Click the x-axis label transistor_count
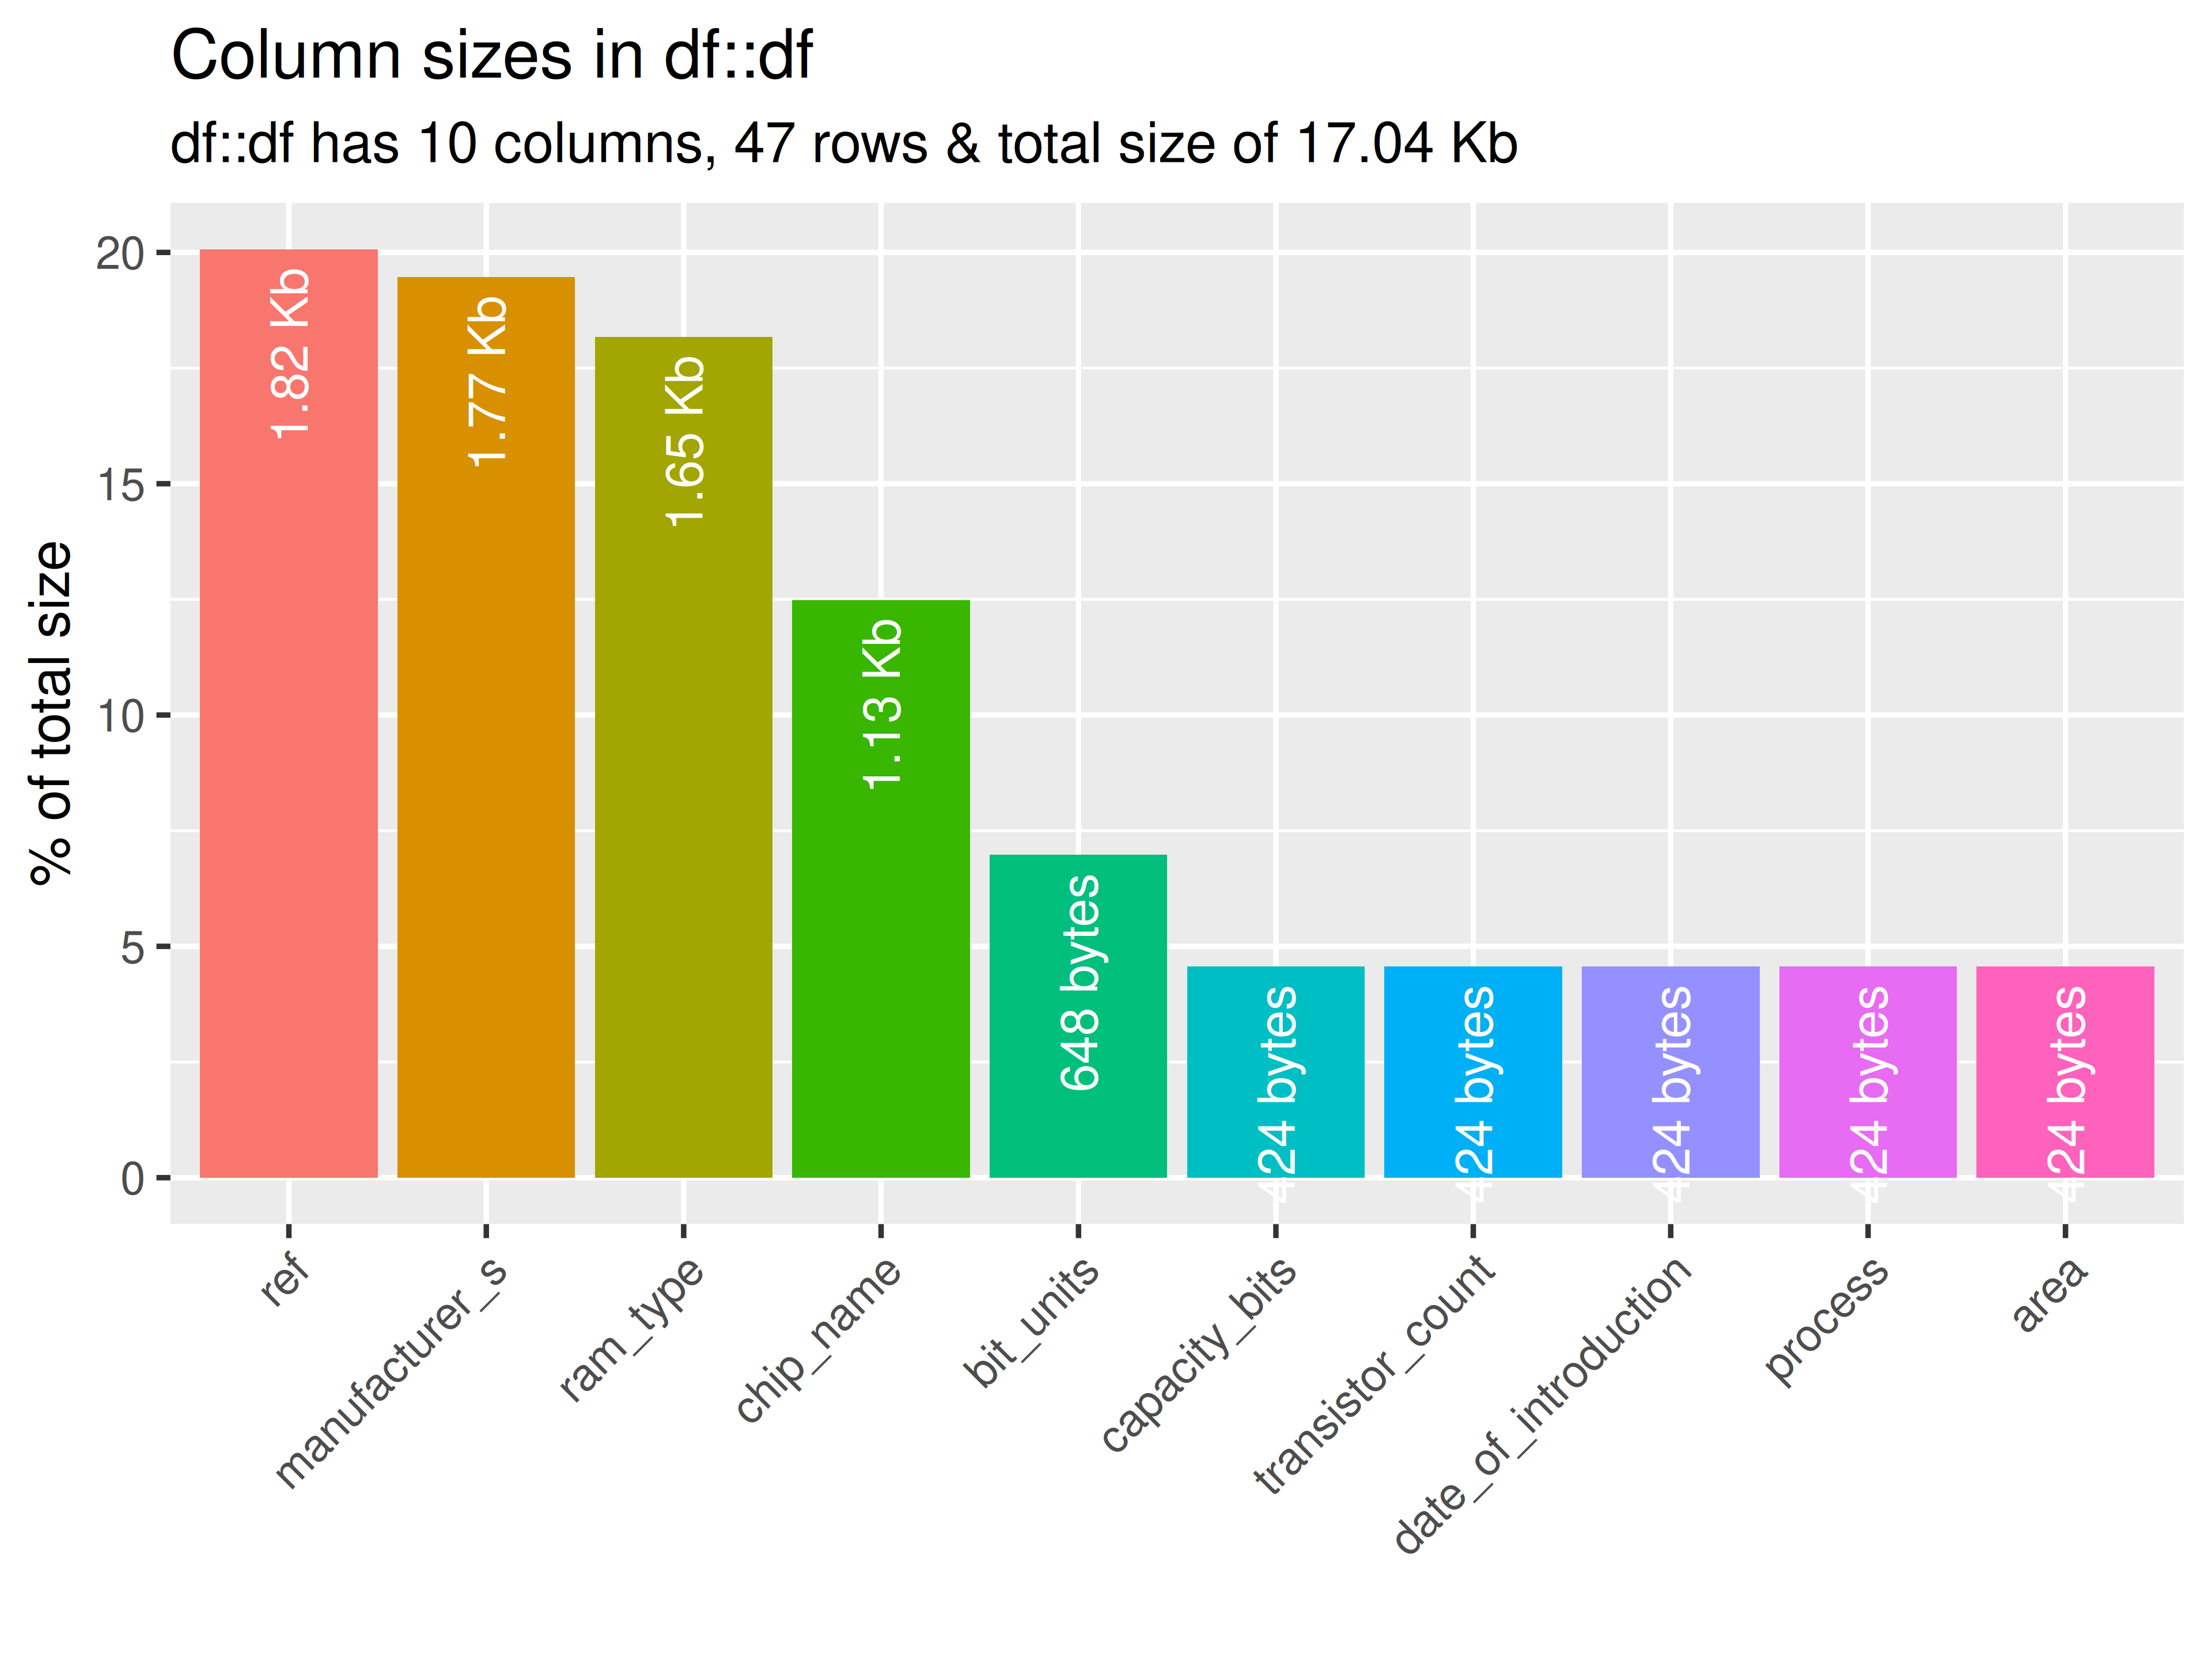The height and width of the screenshot is (1661, 2212). [1375, 1375]
